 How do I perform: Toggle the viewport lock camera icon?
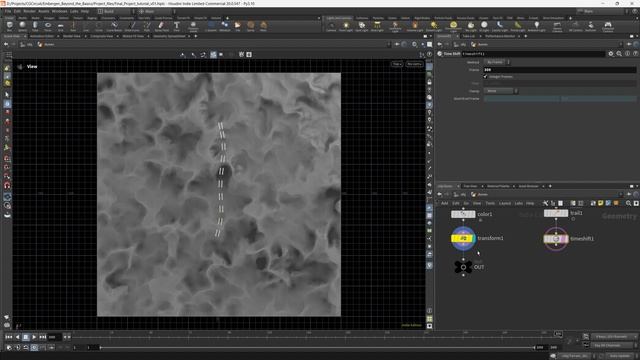point(429,82)
